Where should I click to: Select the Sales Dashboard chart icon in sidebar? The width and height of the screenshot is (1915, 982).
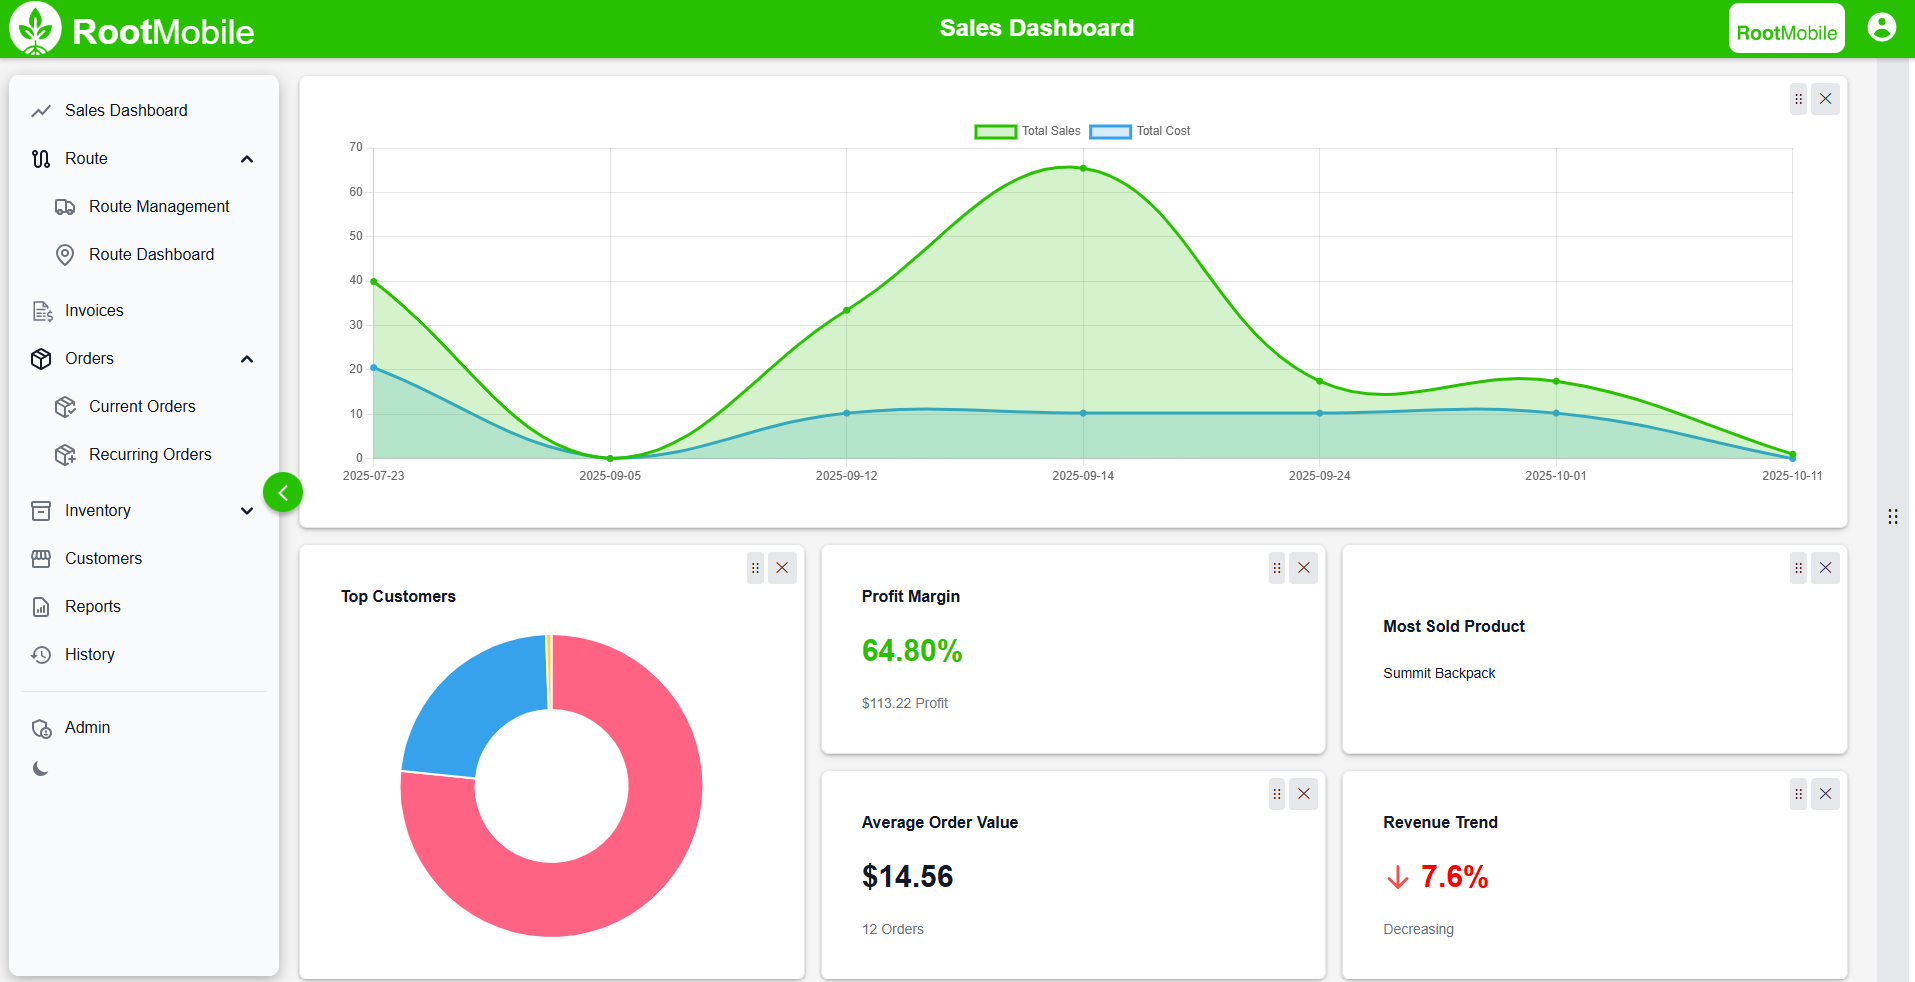click(x=40, y=110)
